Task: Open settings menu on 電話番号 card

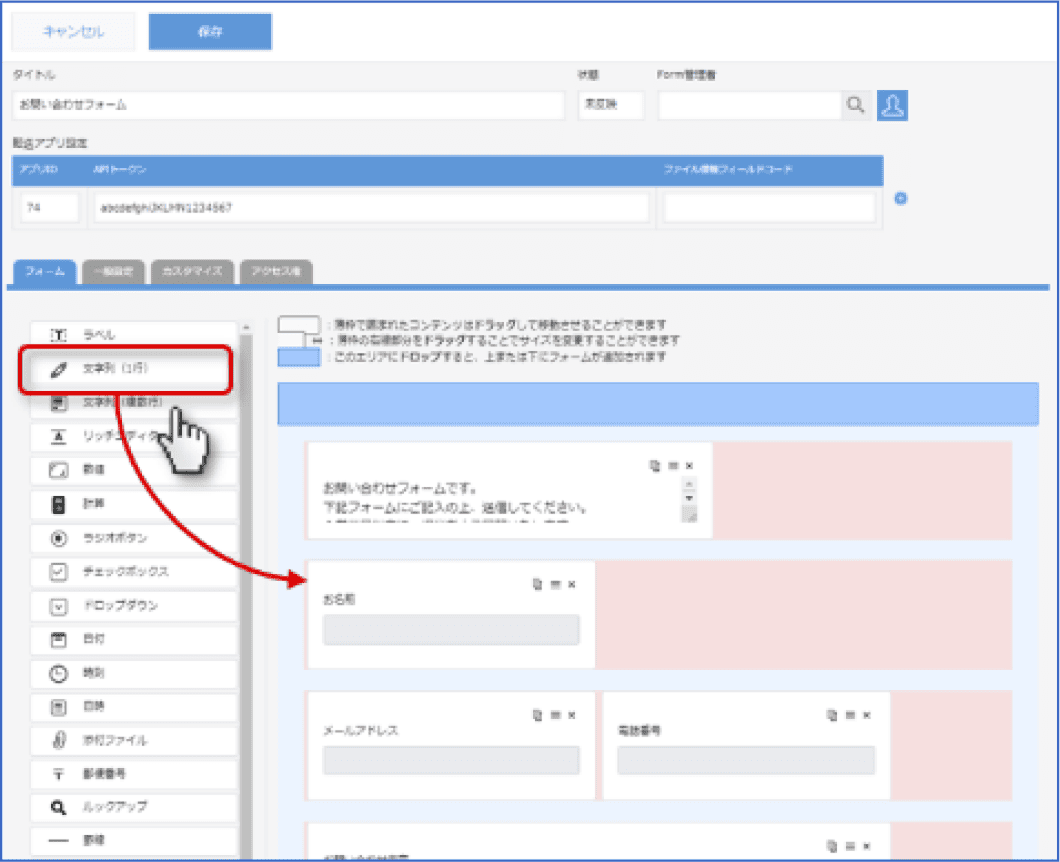Action: (850, 715)
